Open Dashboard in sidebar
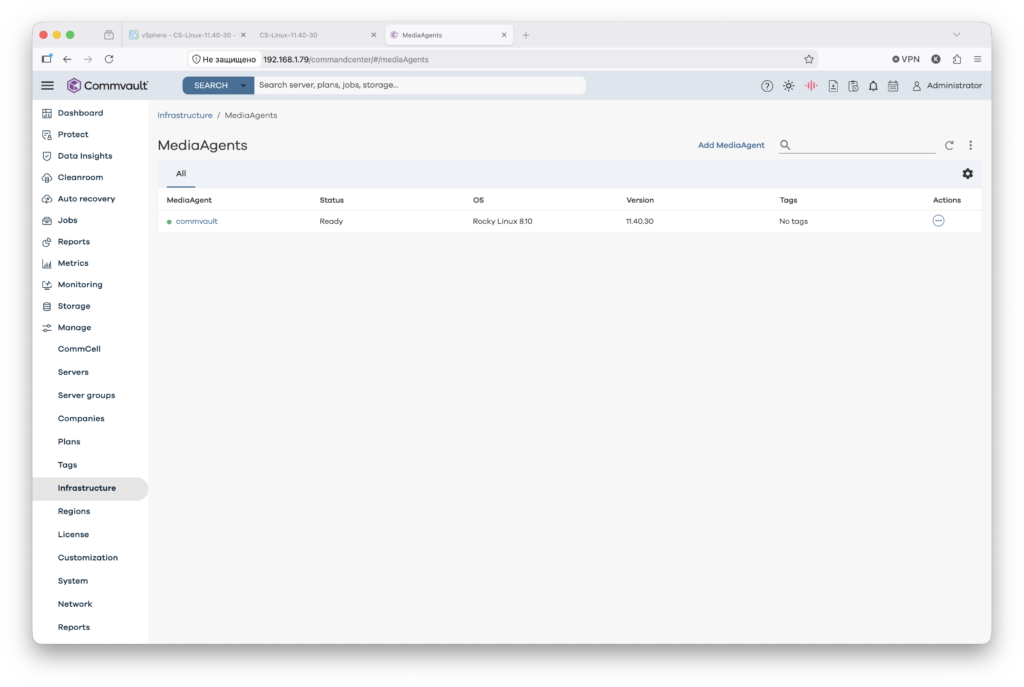The width and height of the screenshot is (1024, 687). (x=80, y=113)
